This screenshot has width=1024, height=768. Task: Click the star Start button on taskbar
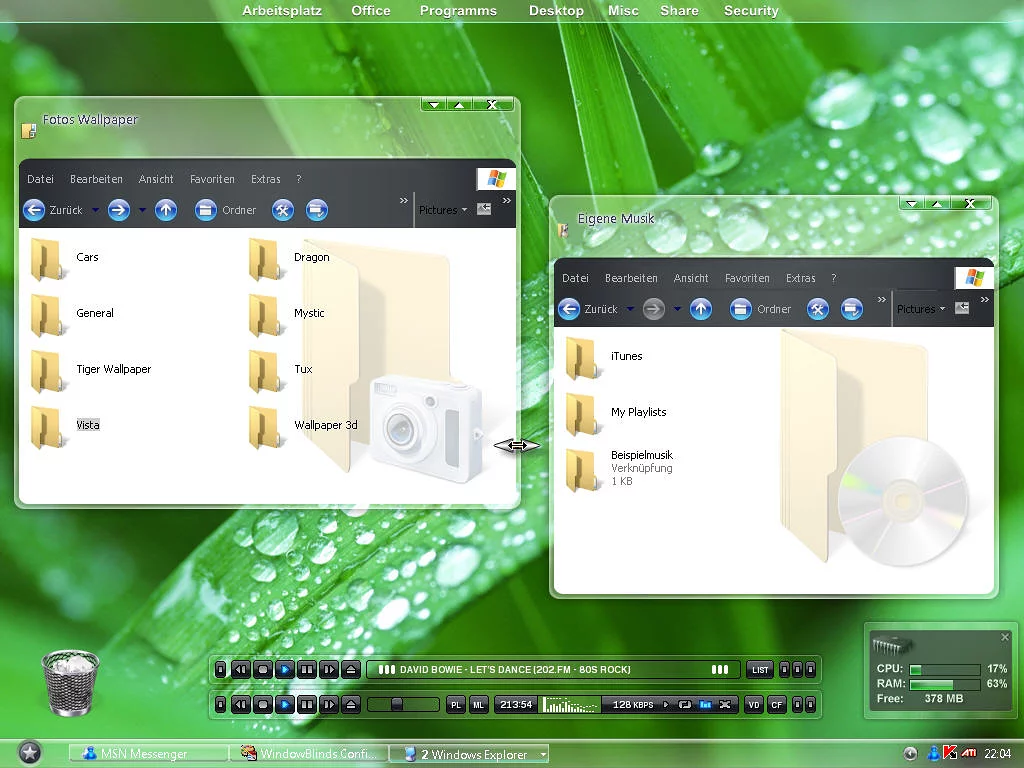[30, 753]
